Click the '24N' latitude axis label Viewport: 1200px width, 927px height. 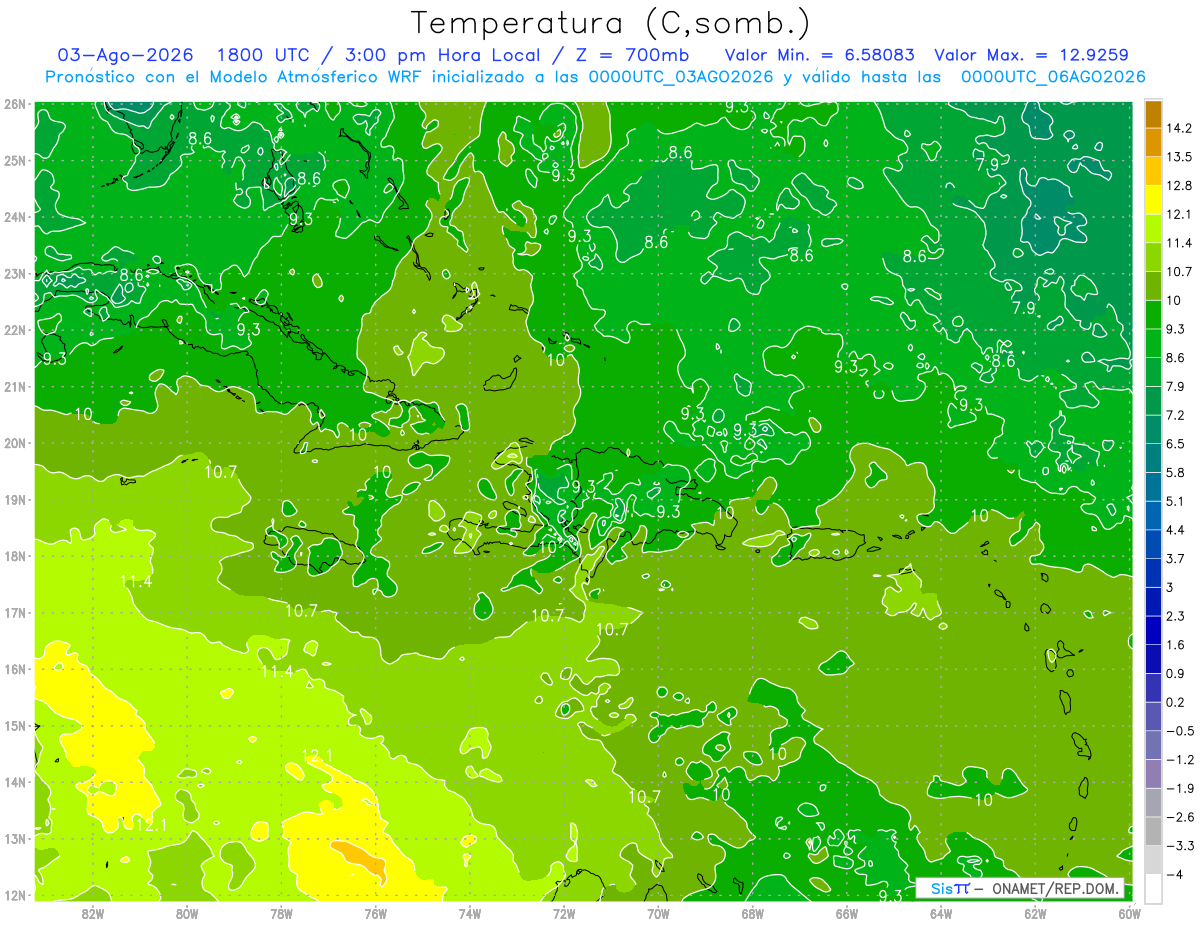pyautogui.click(x=14, y=217)
